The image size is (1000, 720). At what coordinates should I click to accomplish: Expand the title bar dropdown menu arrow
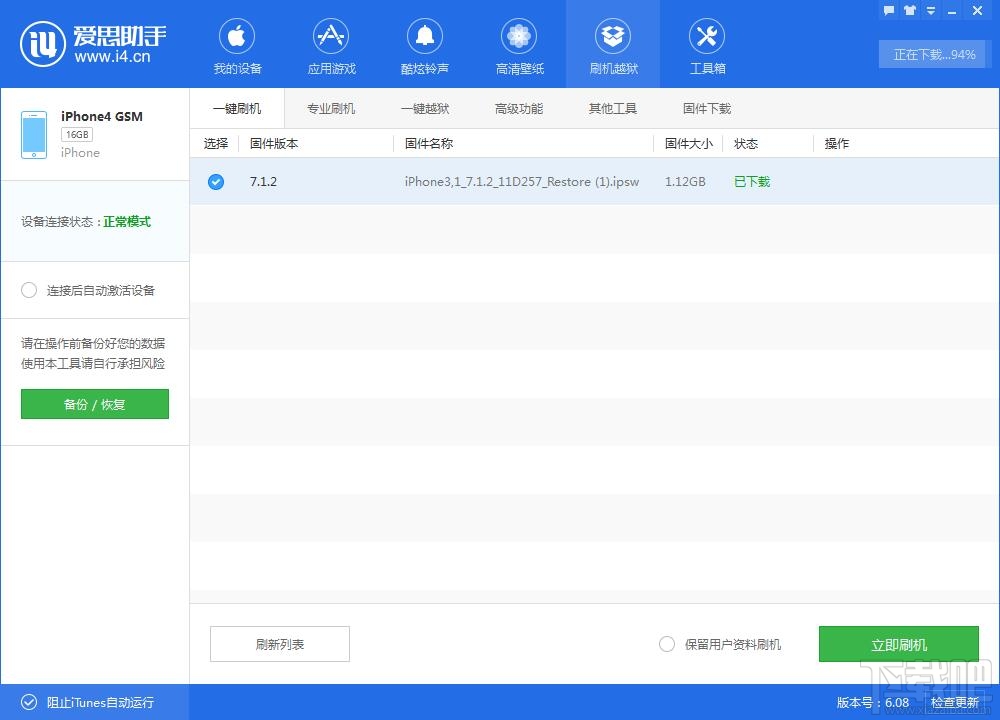[931, 10]
